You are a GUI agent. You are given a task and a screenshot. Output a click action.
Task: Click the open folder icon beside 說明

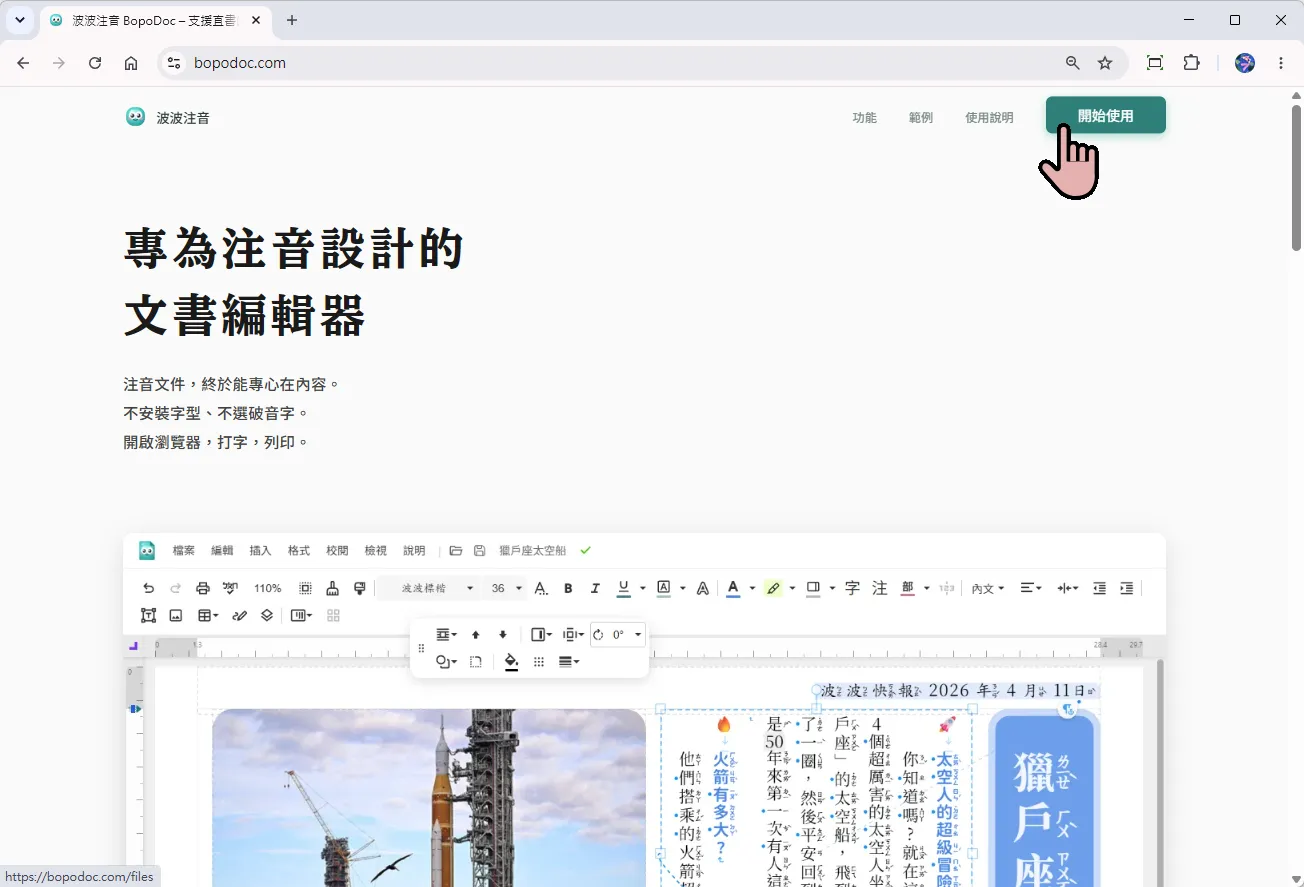[x=456, y=550]
